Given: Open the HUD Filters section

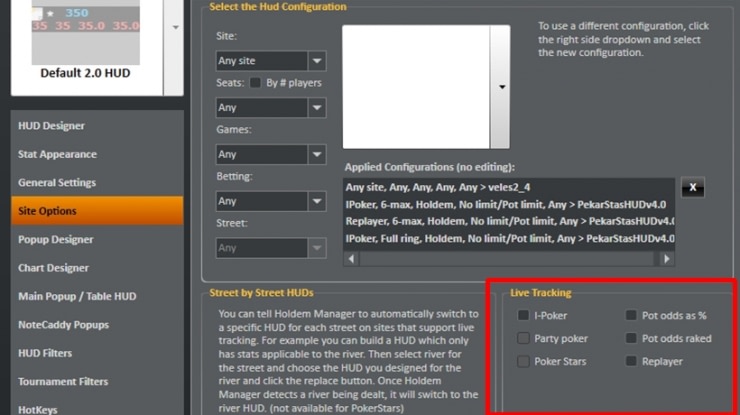Looking at the screenshot, I should coord(97,353).
